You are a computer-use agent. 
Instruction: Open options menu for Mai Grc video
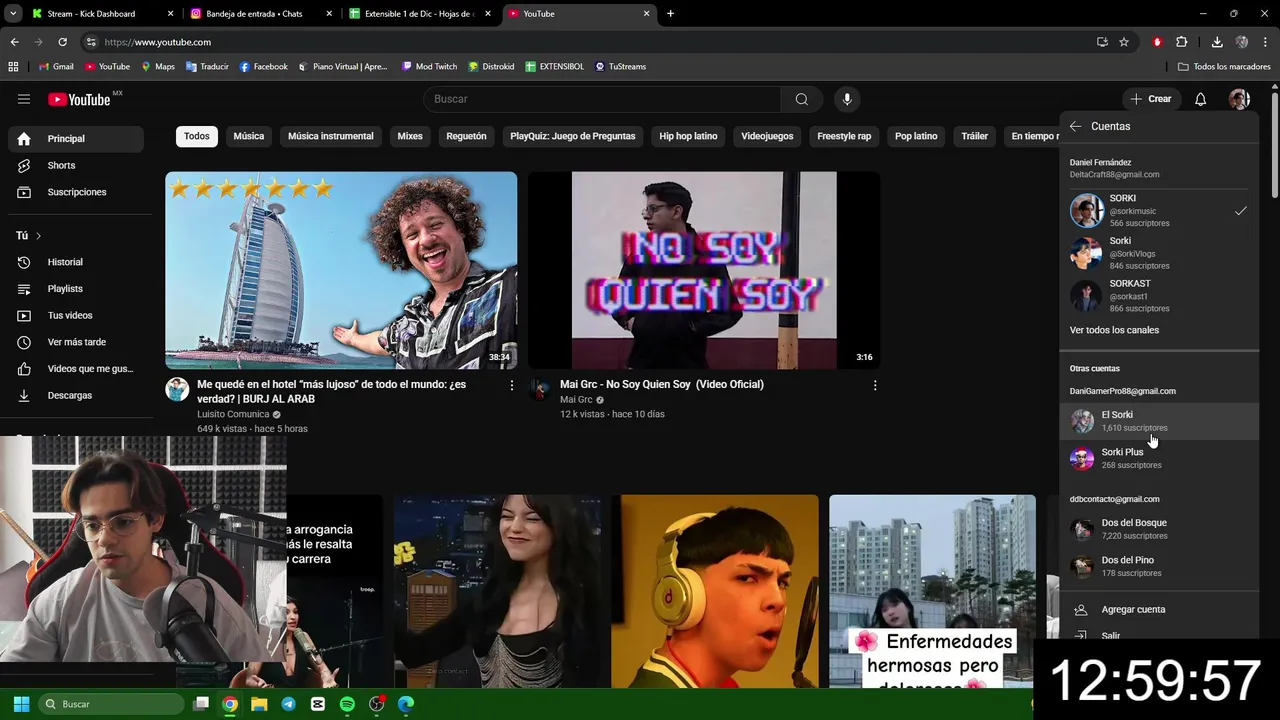875,385
